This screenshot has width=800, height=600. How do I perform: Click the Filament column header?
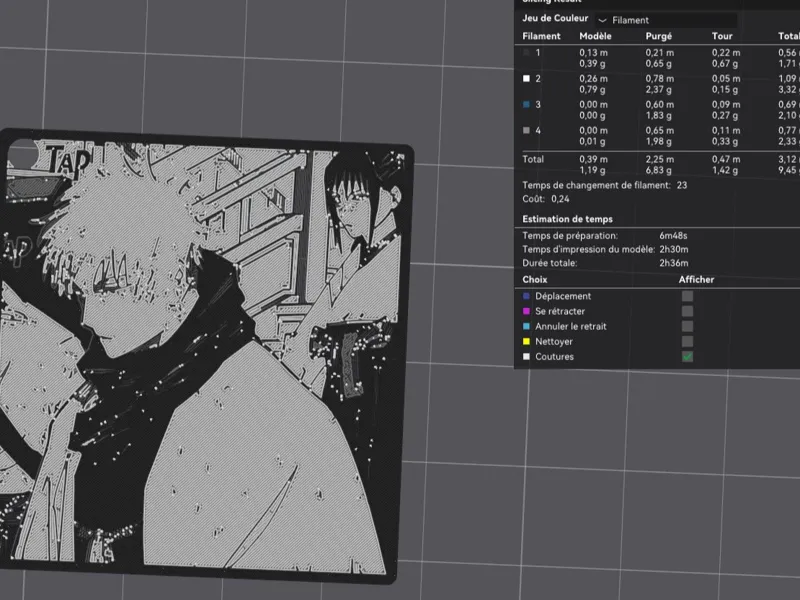click(x=541, y=36)
